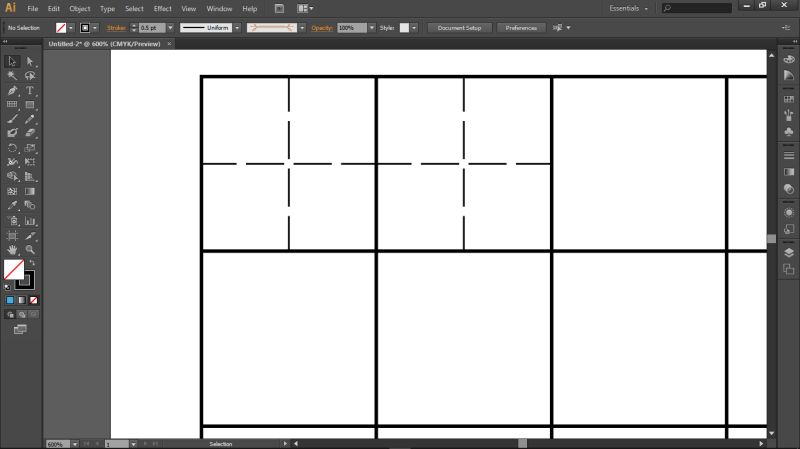Select the Mesh tool
The width and height of the screenshot is (800, 449).
tap(12, 191)
